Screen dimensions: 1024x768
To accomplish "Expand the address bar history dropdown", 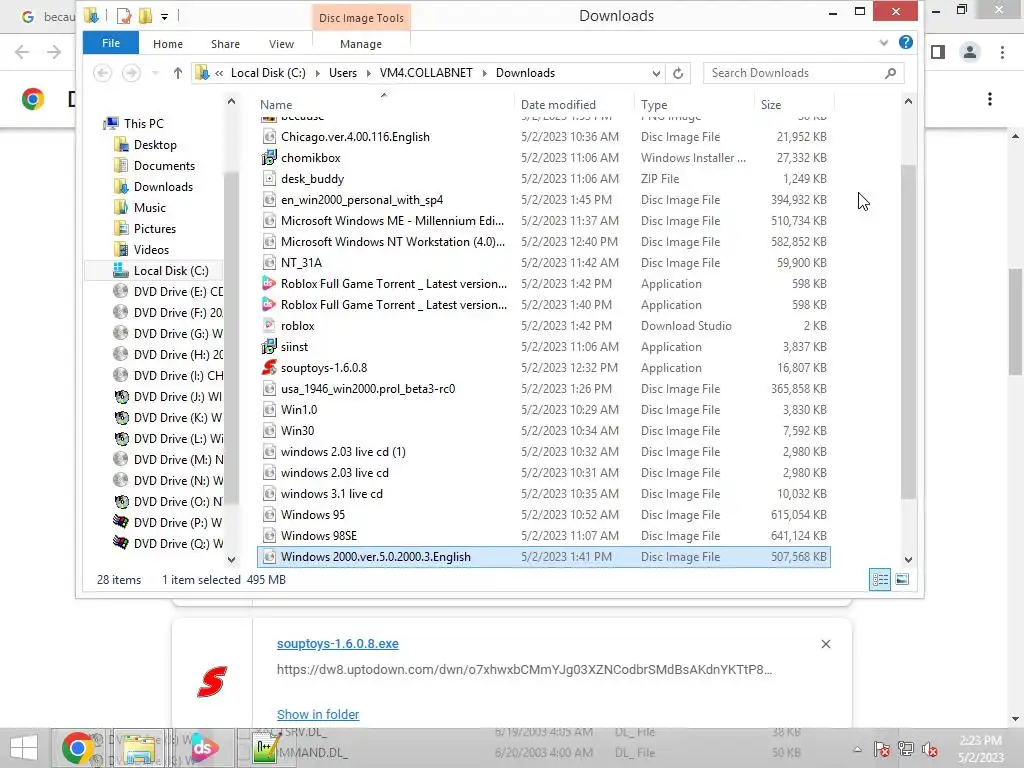I will pos(656,73).
